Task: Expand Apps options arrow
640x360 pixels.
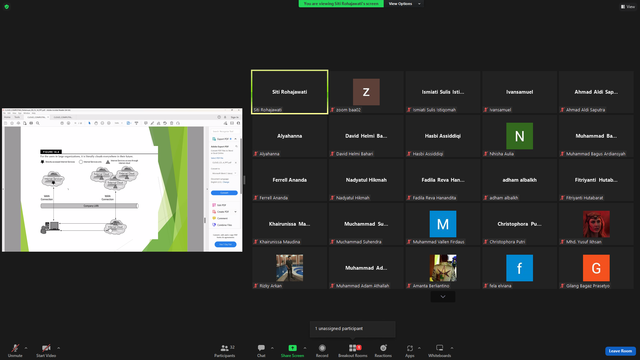Action: point(419,348)
